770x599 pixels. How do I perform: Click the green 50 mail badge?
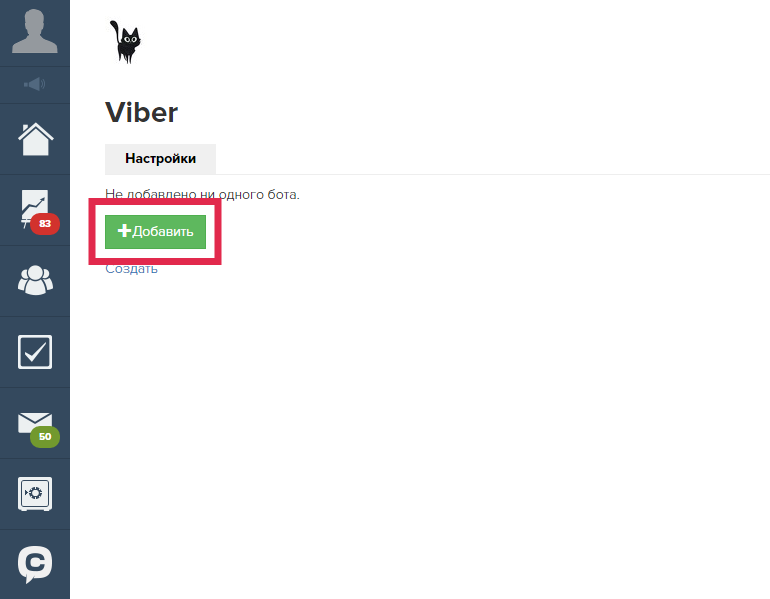tap(45, 437)
